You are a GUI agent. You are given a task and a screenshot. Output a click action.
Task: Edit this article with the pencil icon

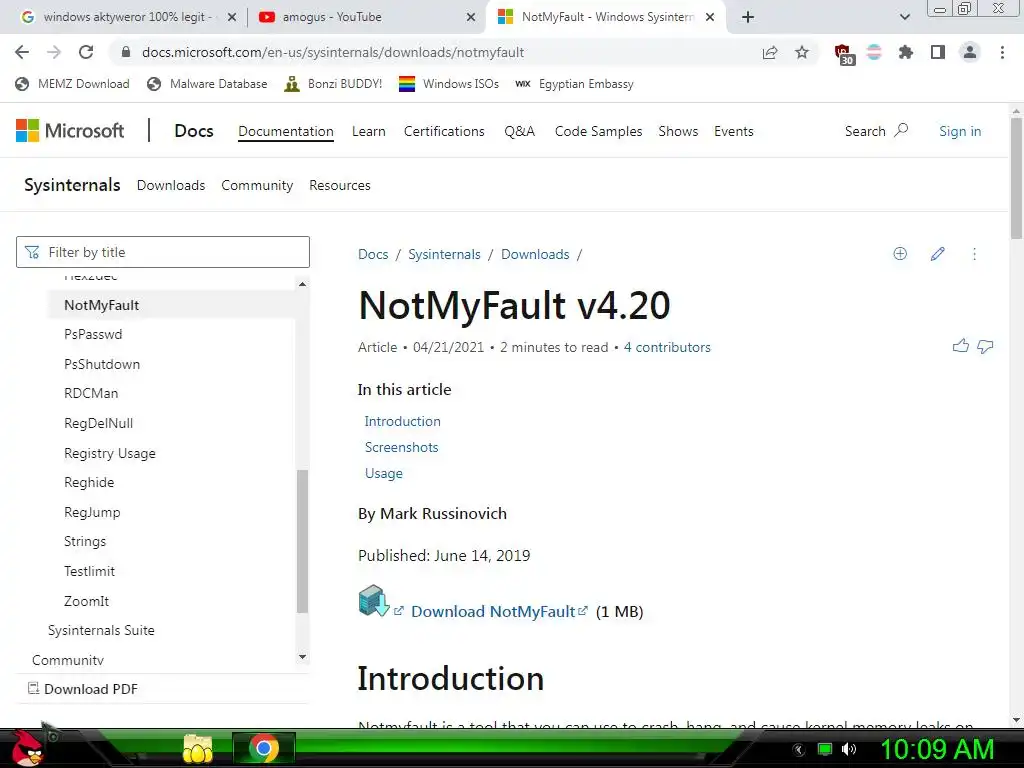click(938, 253)
